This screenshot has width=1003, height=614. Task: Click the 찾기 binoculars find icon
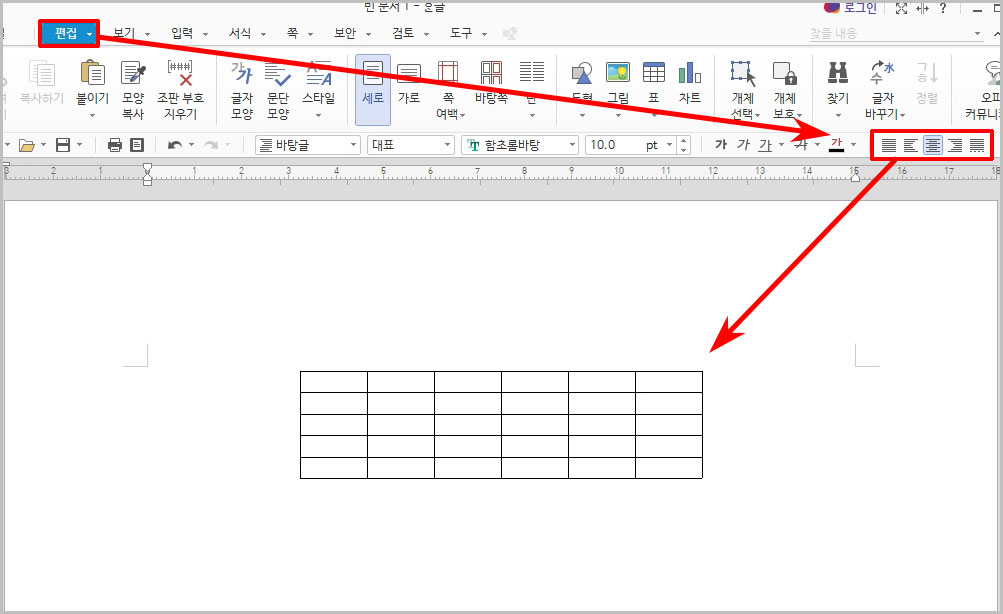coord(838,73)
